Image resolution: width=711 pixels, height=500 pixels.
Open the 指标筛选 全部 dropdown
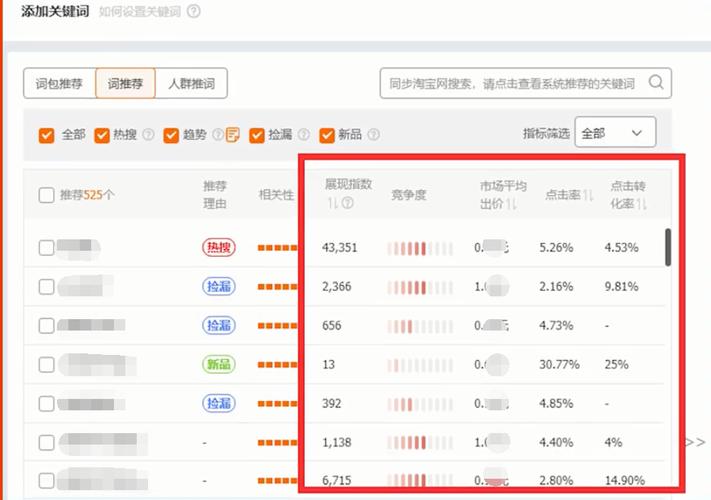coord(615,132)
